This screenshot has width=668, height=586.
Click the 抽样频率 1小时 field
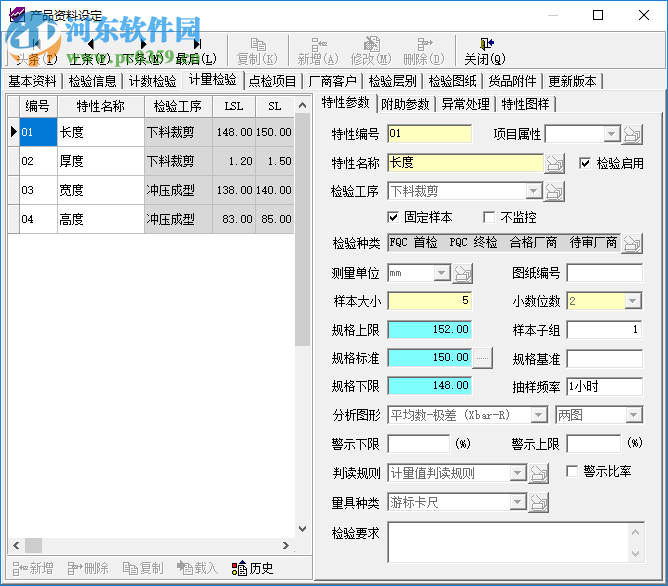[x=605, y=387]
